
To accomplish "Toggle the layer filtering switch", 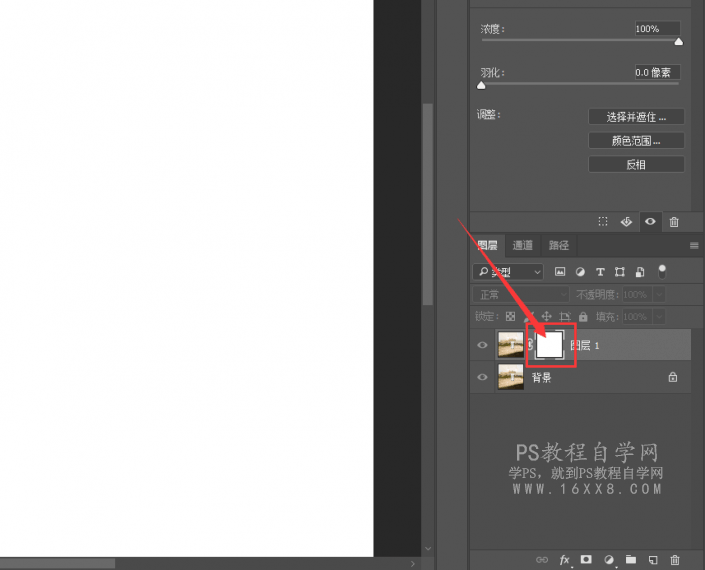I will (x=662, y=272).
